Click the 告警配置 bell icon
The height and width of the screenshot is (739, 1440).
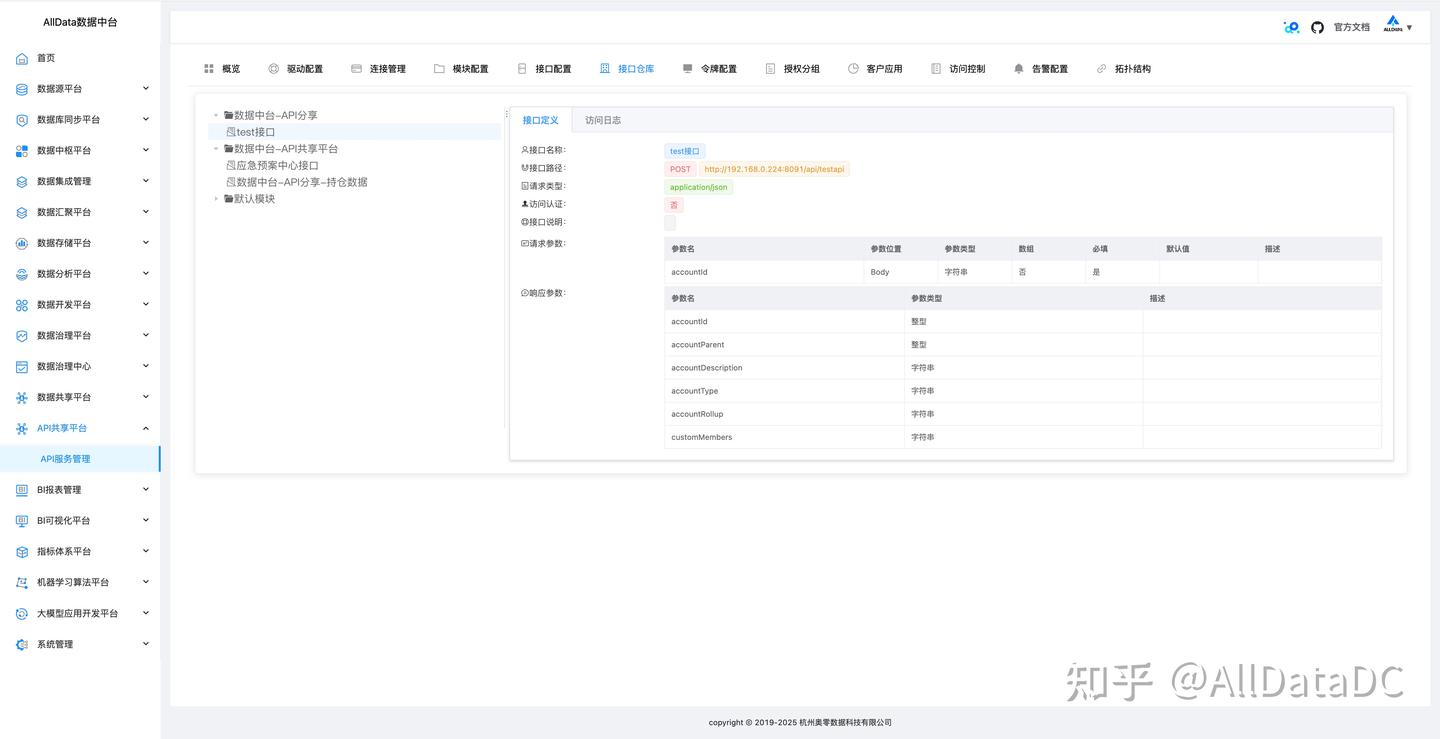(1019, 69)
